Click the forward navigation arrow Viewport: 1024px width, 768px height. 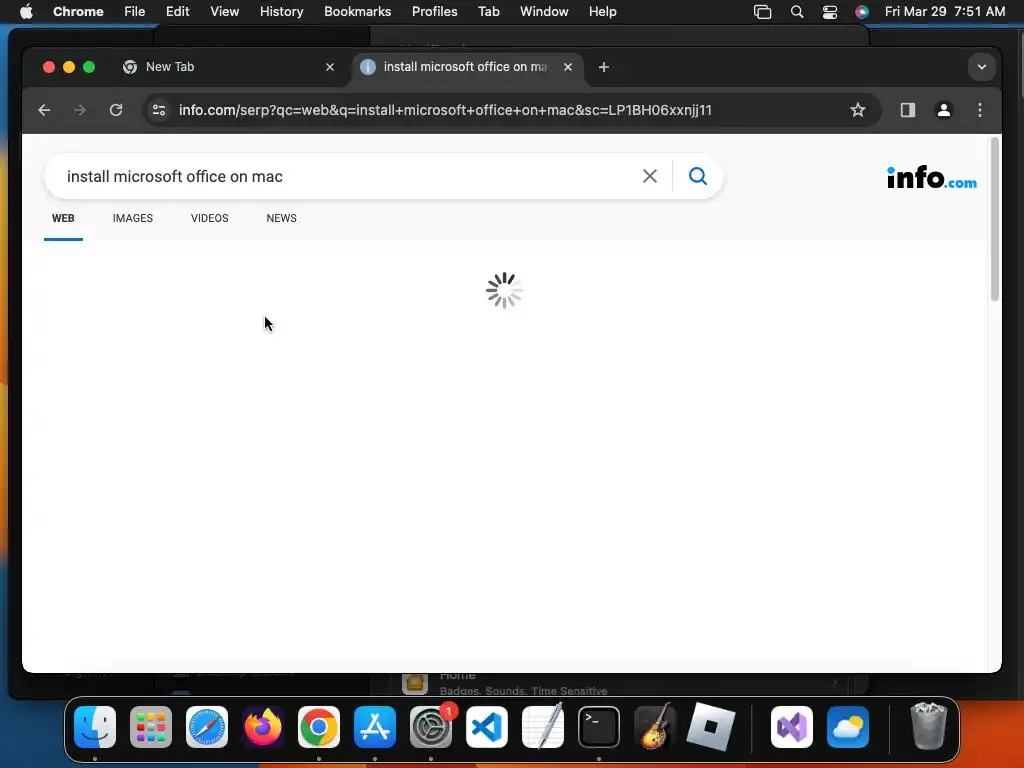click(80, 110)
